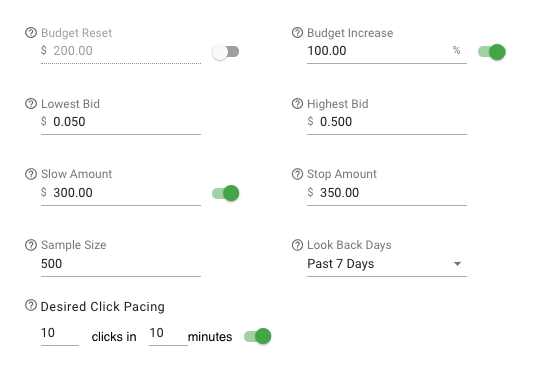Screen dimensions: 544x367
Task: Turn off the Slow Amount switch
Action: 226,193
